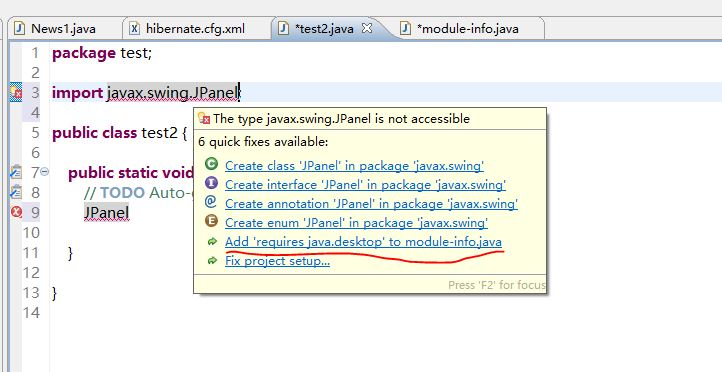This screenshot has height=372, width=722.
Task: Open Fix project setup link
Action: [x=277, y=261]
